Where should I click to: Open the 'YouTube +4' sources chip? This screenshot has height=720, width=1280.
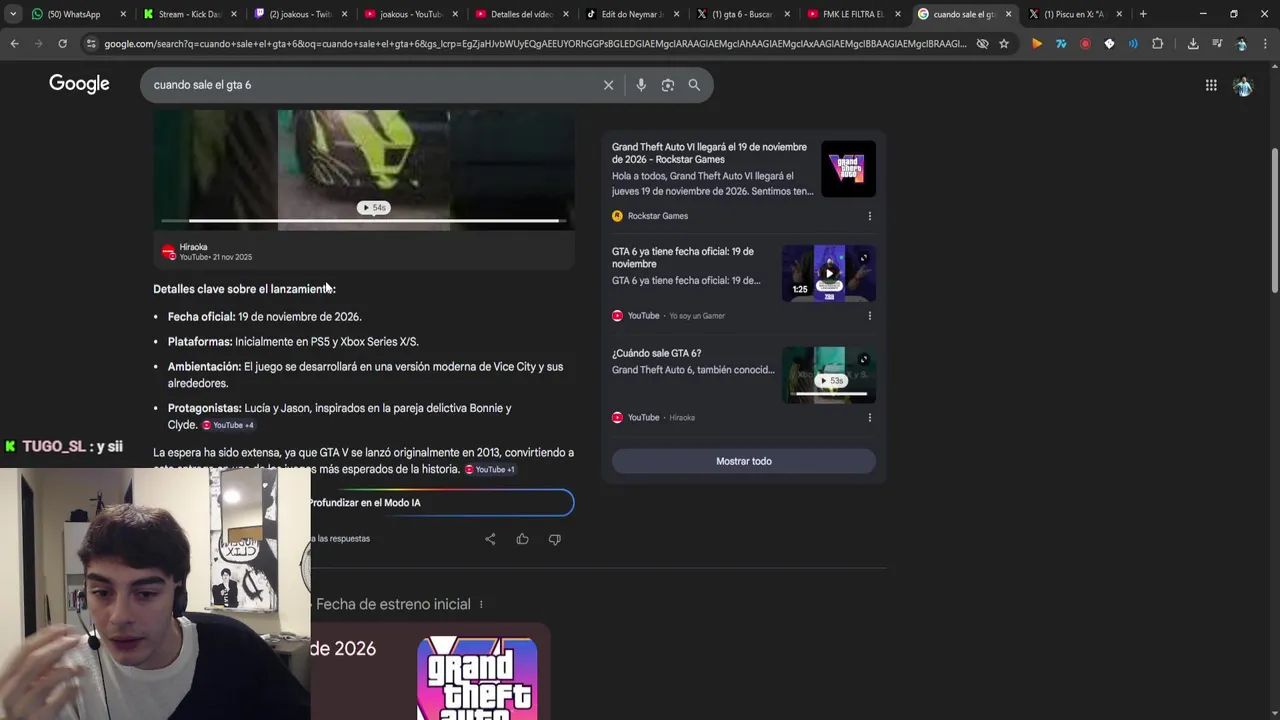point(228,425)
